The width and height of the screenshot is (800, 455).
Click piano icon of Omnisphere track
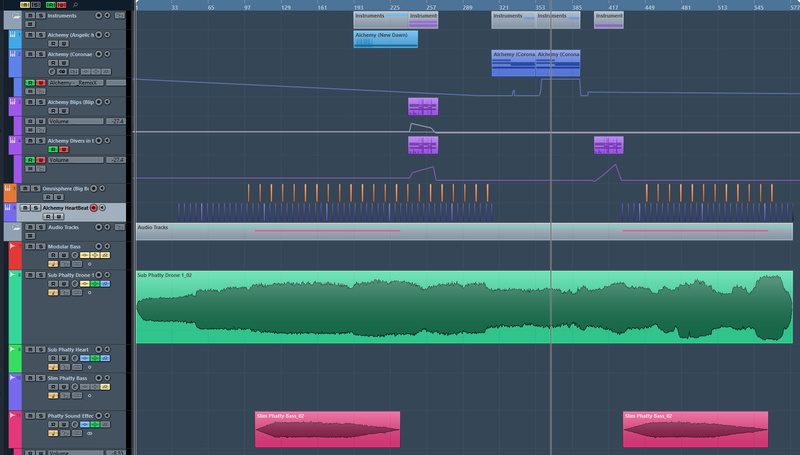[8, 188]
